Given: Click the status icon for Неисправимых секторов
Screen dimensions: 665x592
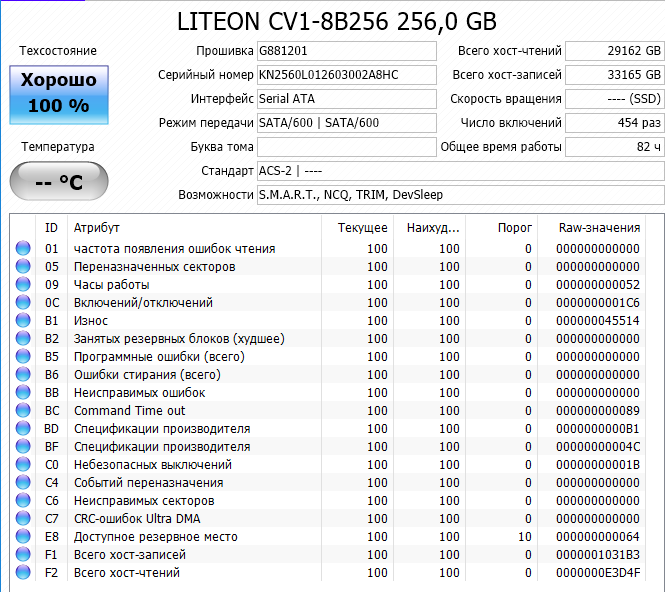Looking at the screenshot, I should pos(23,501).
